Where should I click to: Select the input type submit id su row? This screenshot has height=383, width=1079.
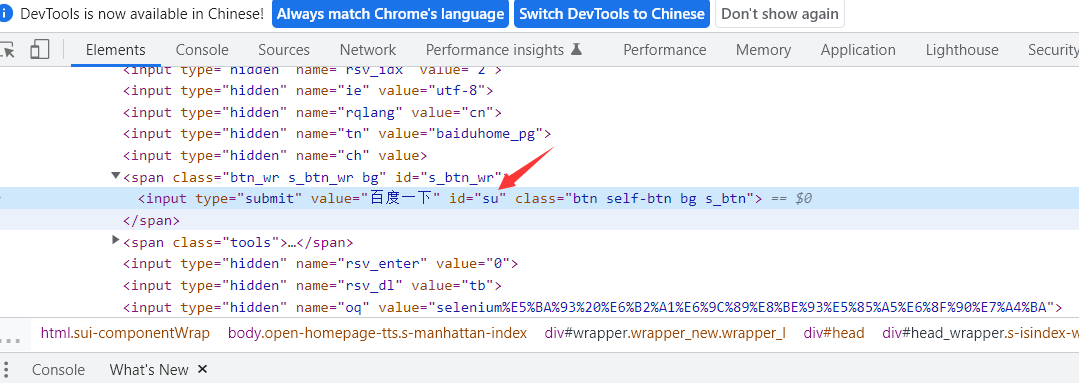point(540,199)
